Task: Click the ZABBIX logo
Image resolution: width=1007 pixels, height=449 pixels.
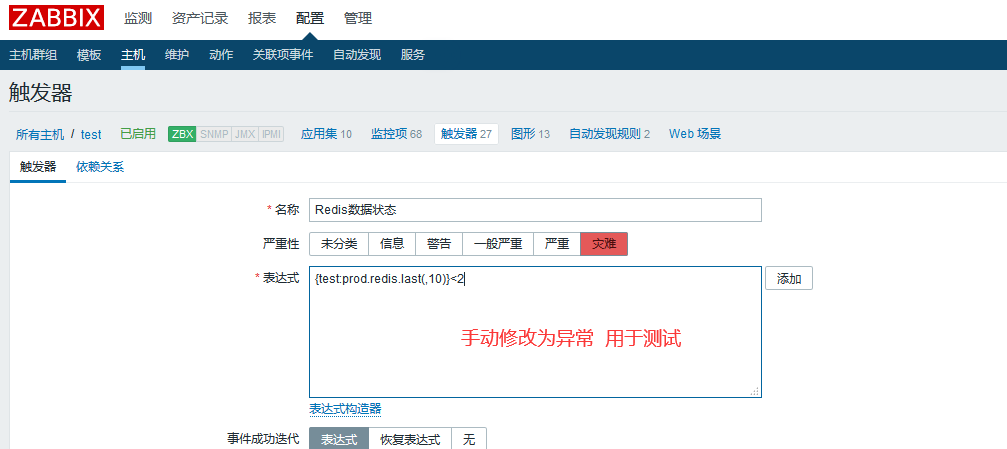Action: click(x=57, y=18)
